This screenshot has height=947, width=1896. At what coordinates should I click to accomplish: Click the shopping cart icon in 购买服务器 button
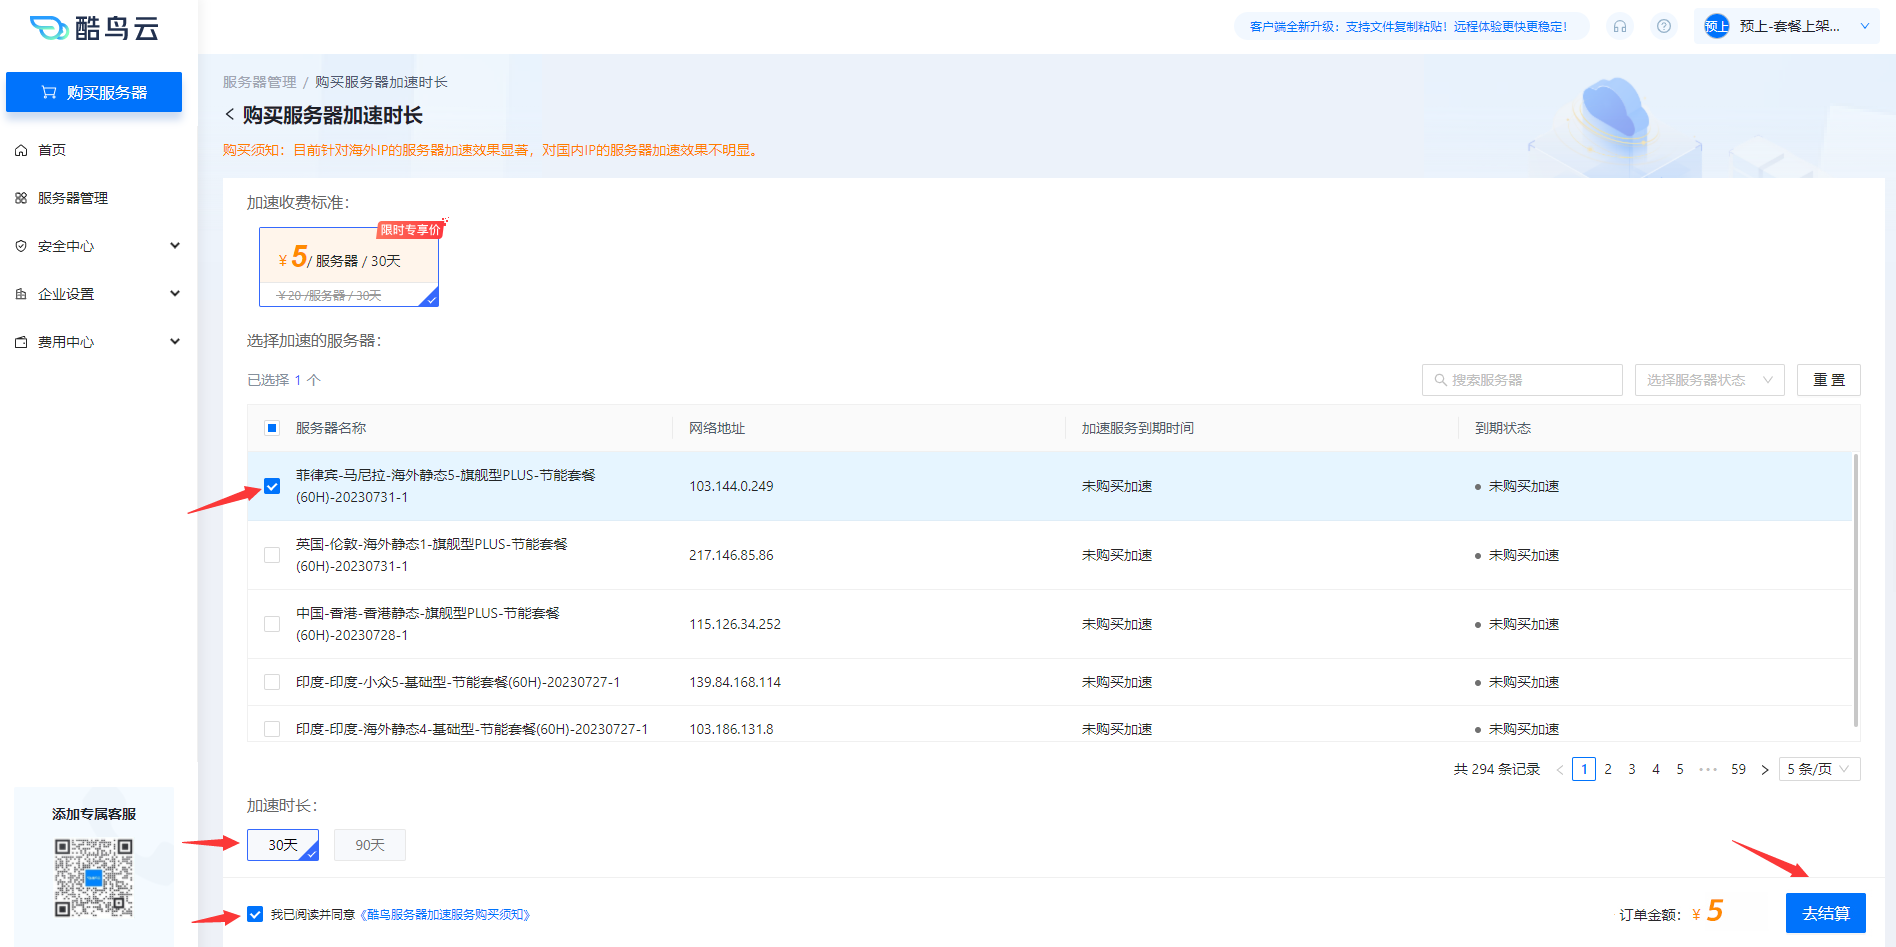[48, 92]
